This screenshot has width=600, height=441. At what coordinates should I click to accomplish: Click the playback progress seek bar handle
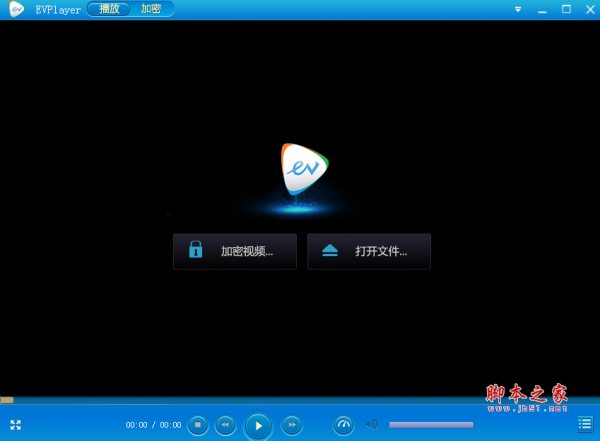(7, 400)
